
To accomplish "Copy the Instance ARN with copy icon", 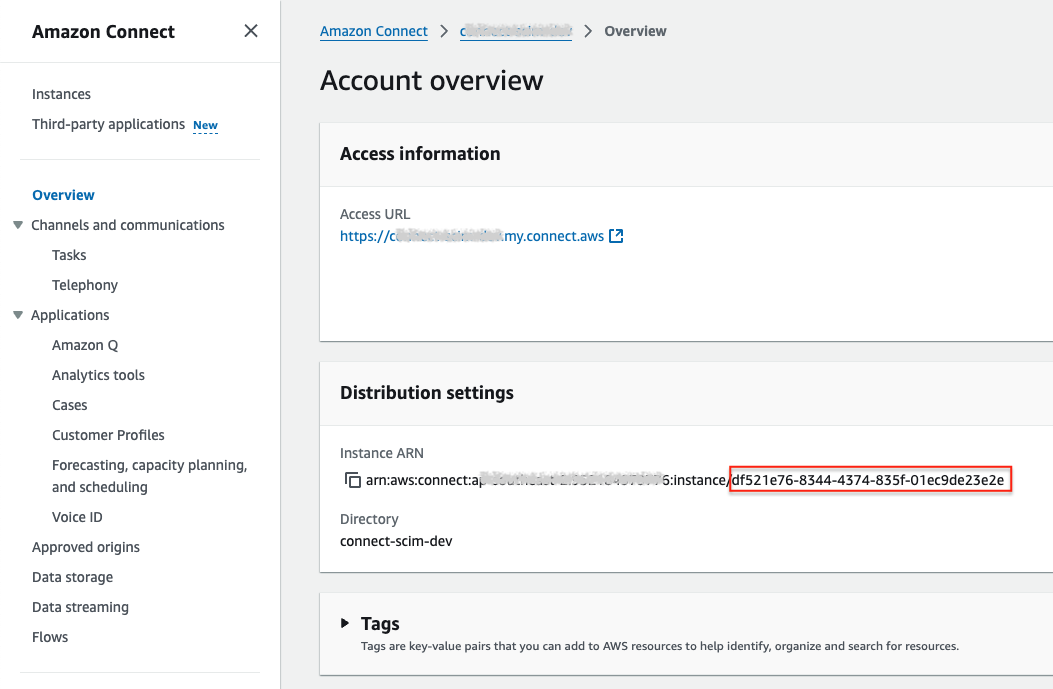I will pyautogui.click(x=352, y=481).
